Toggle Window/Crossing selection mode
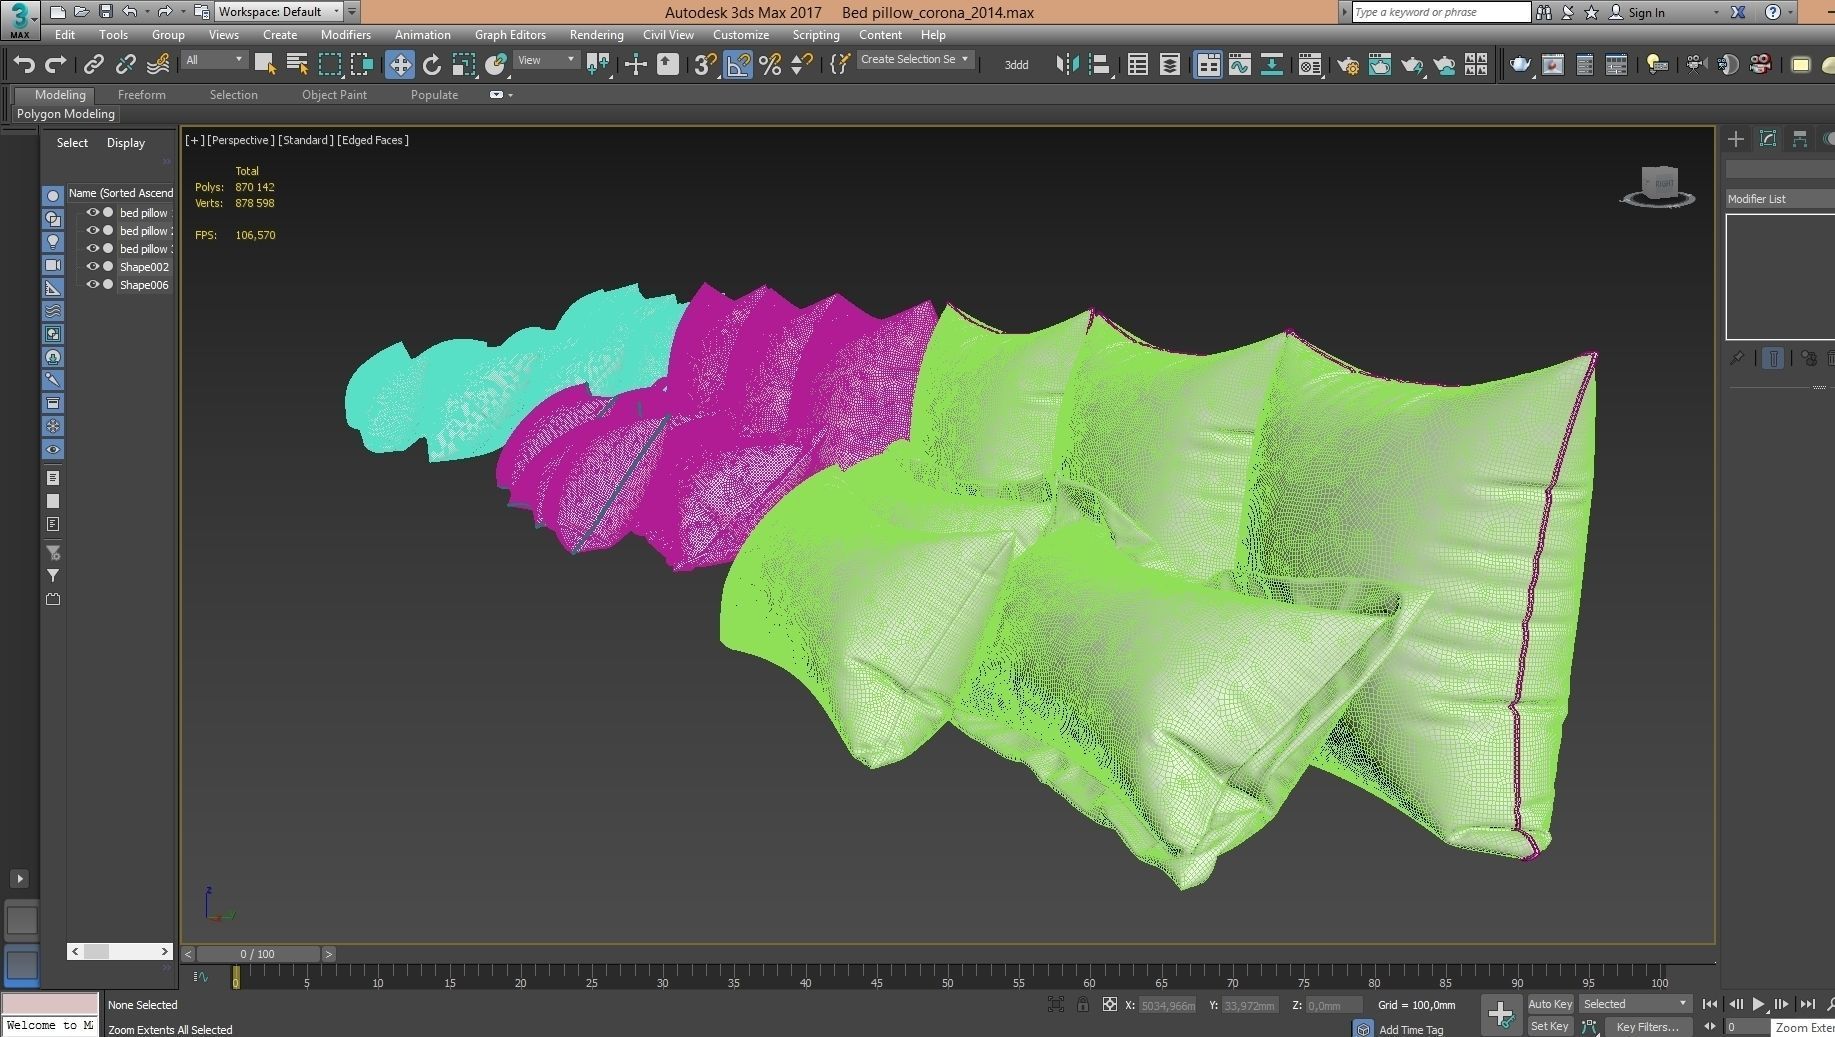 tap(361, 65)
